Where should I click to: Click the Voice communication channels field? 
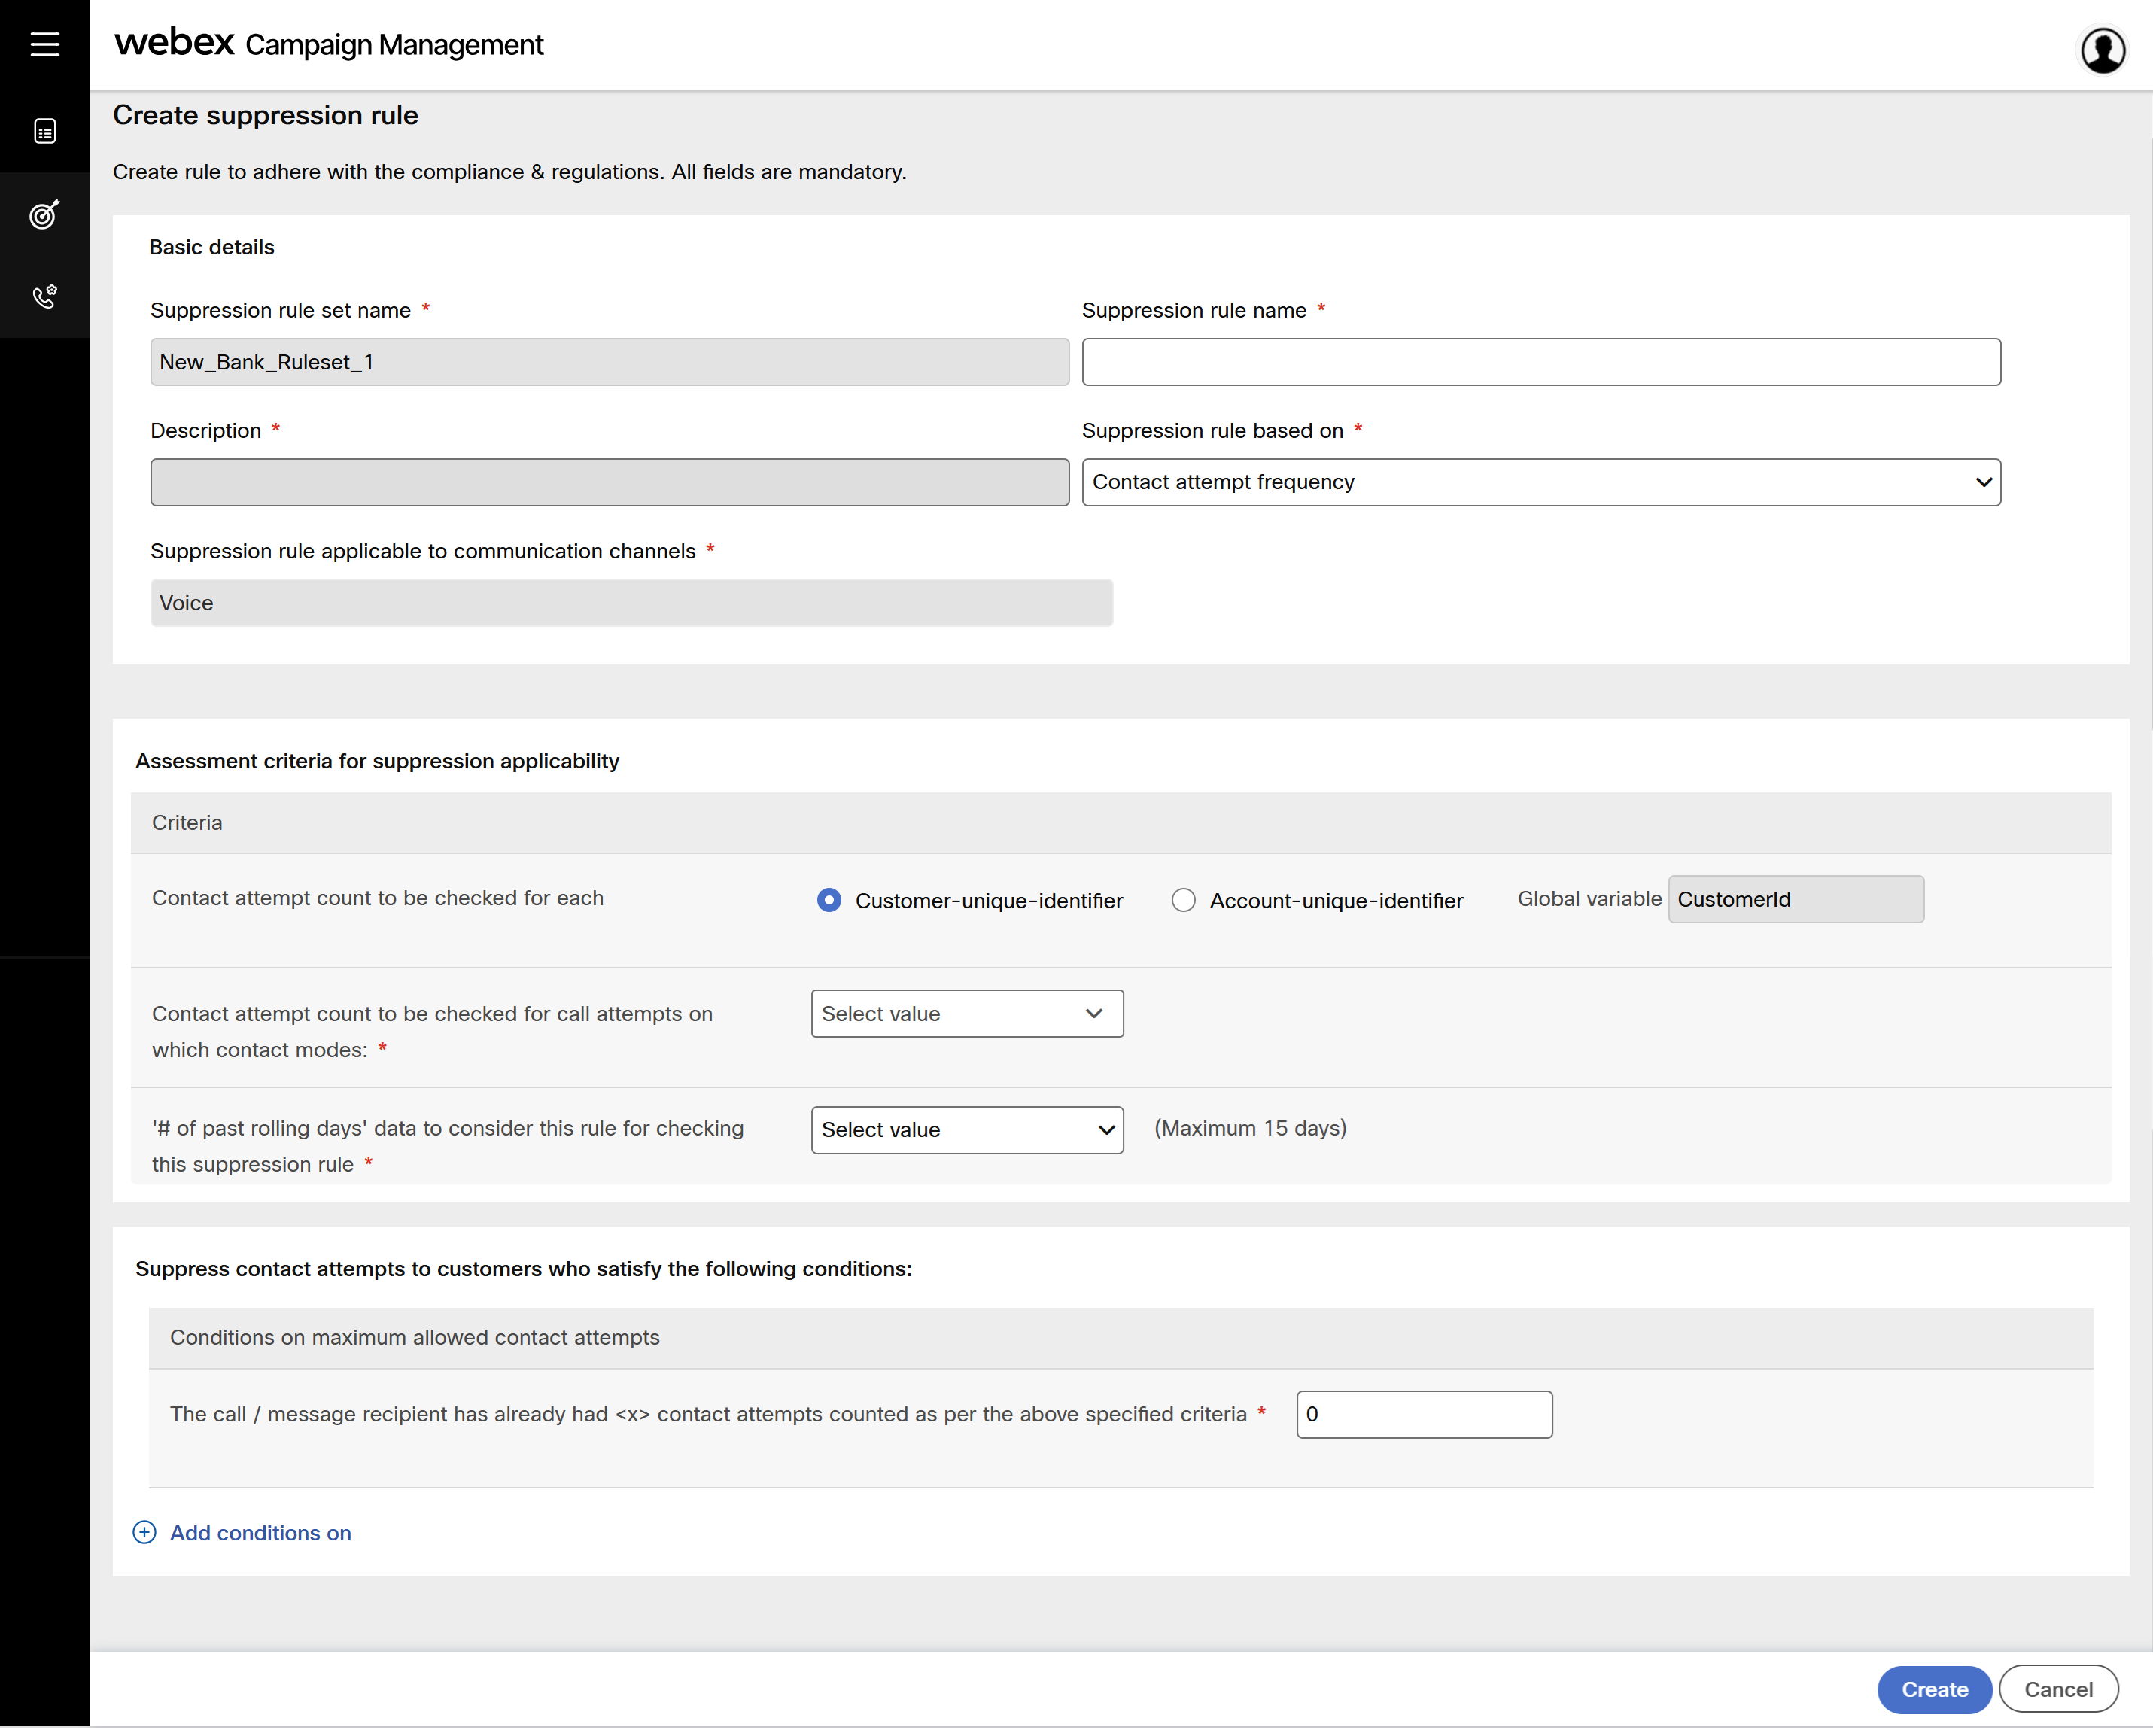(x=631, y=603)
